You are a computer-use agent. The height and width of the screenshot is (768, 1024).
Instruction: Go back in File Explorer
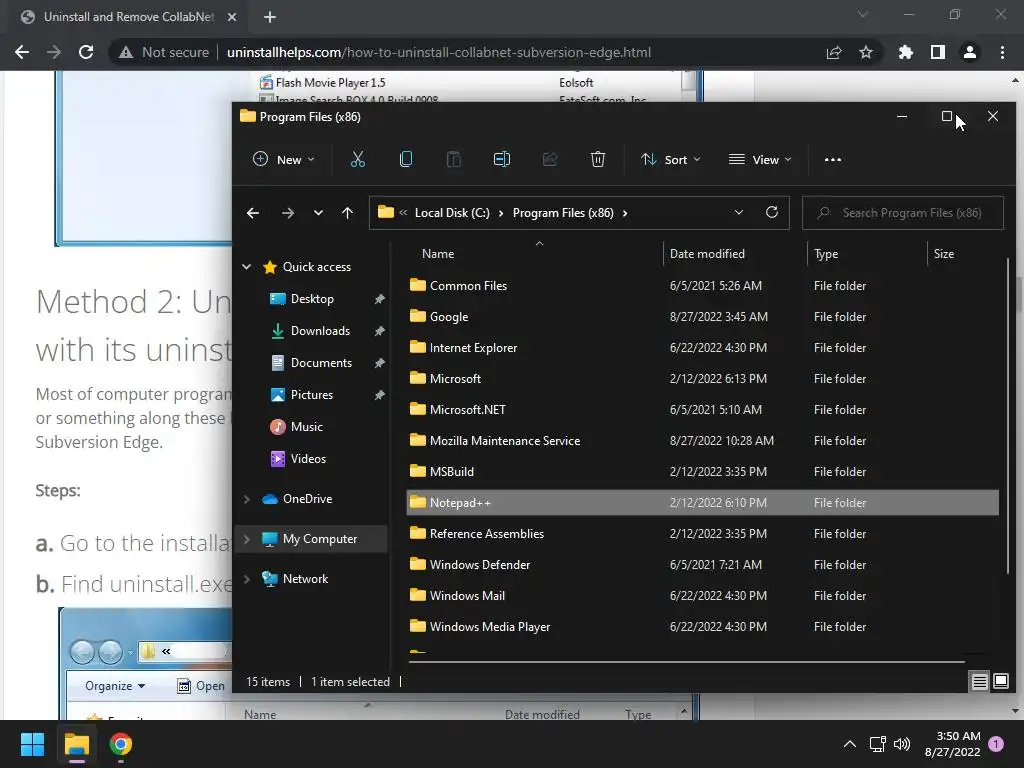253,213
